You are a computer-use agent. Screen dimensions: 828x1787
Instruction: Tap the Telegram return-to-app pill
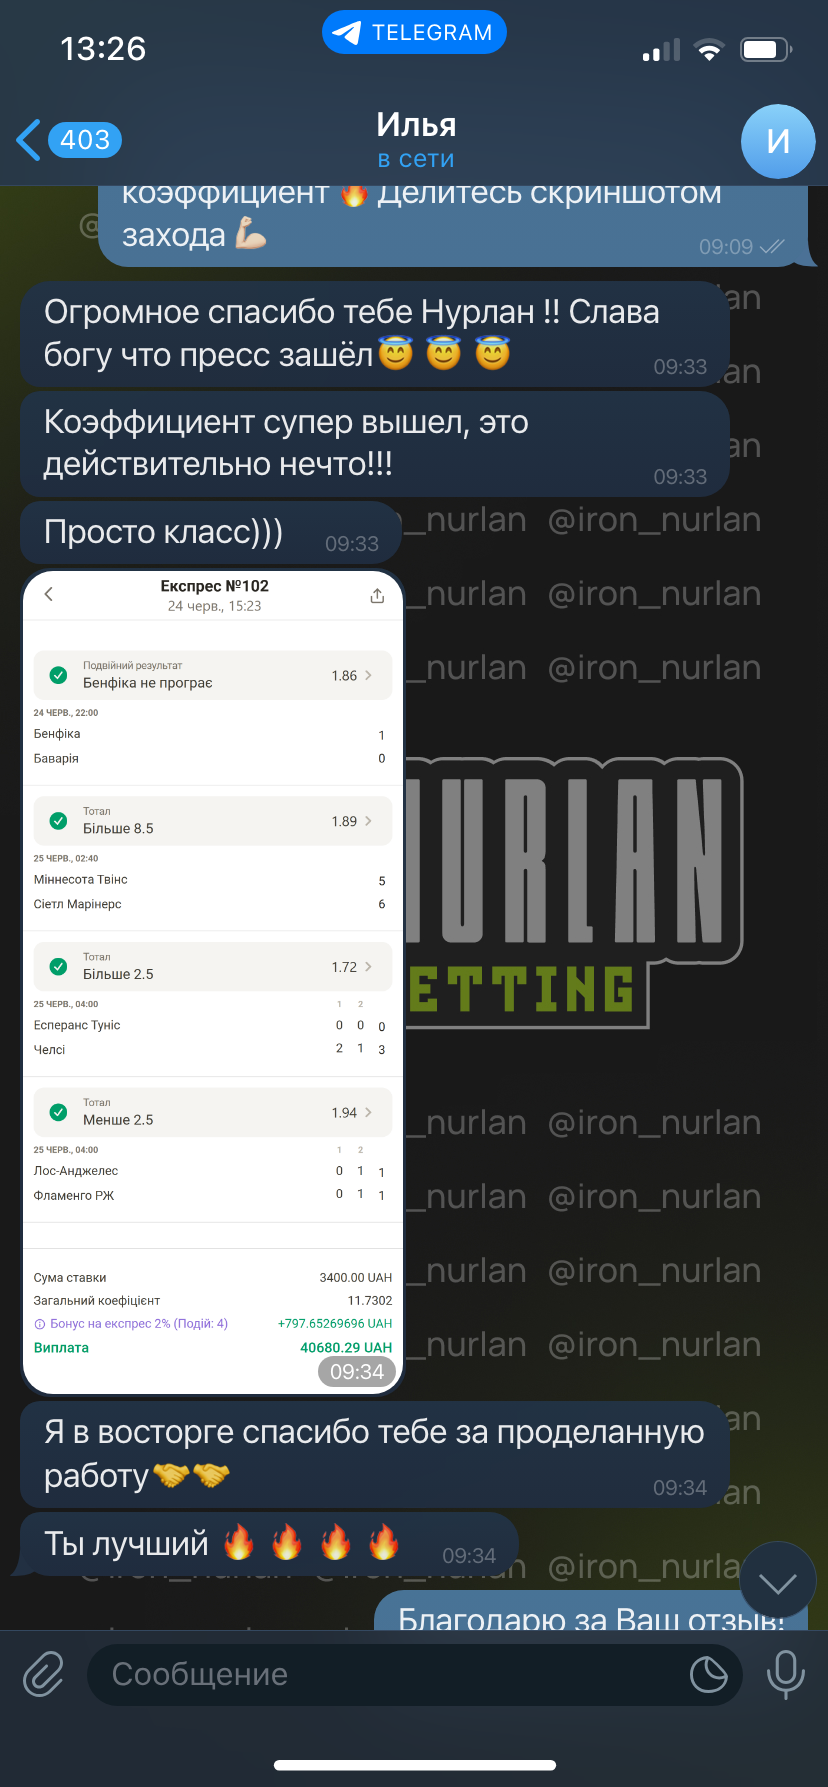coord(414,33)
